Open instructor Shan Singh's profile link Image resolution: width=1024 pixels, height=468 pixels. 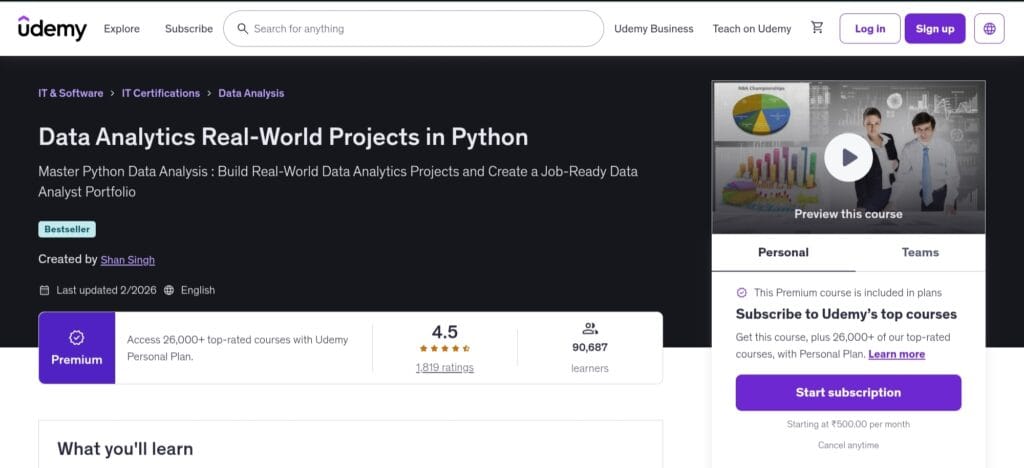pos(128,260)
